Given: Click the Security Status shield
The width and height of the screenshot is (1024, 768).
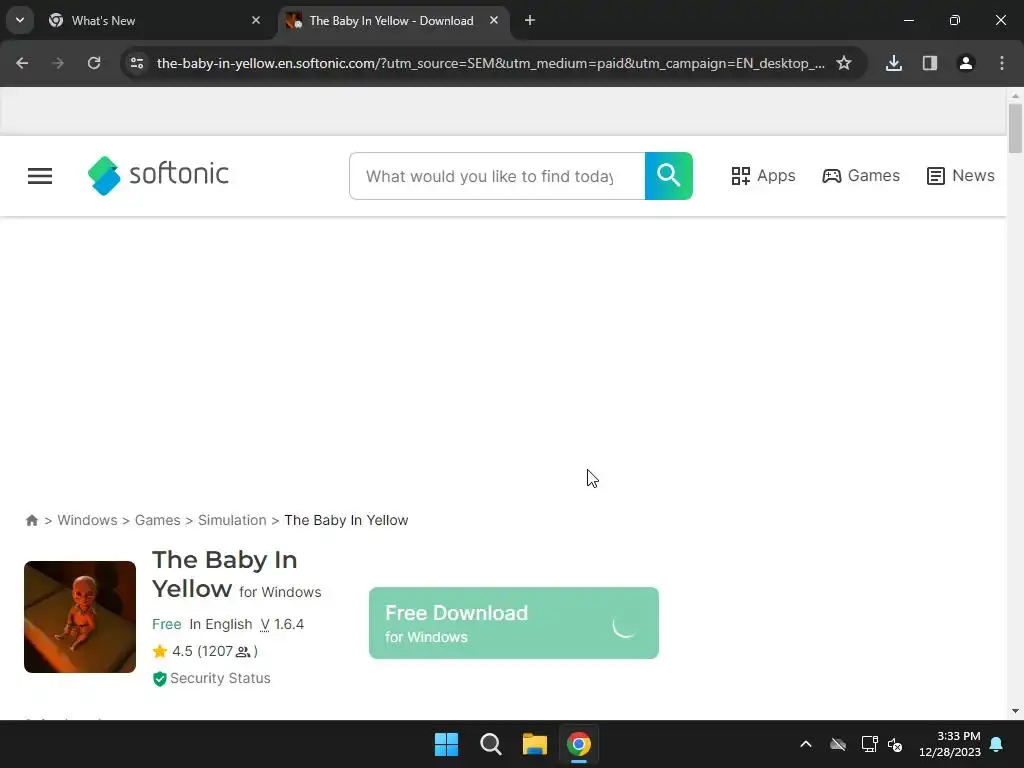Looking at the screenshot, I should pyautogui.click(x=159, y=679).
